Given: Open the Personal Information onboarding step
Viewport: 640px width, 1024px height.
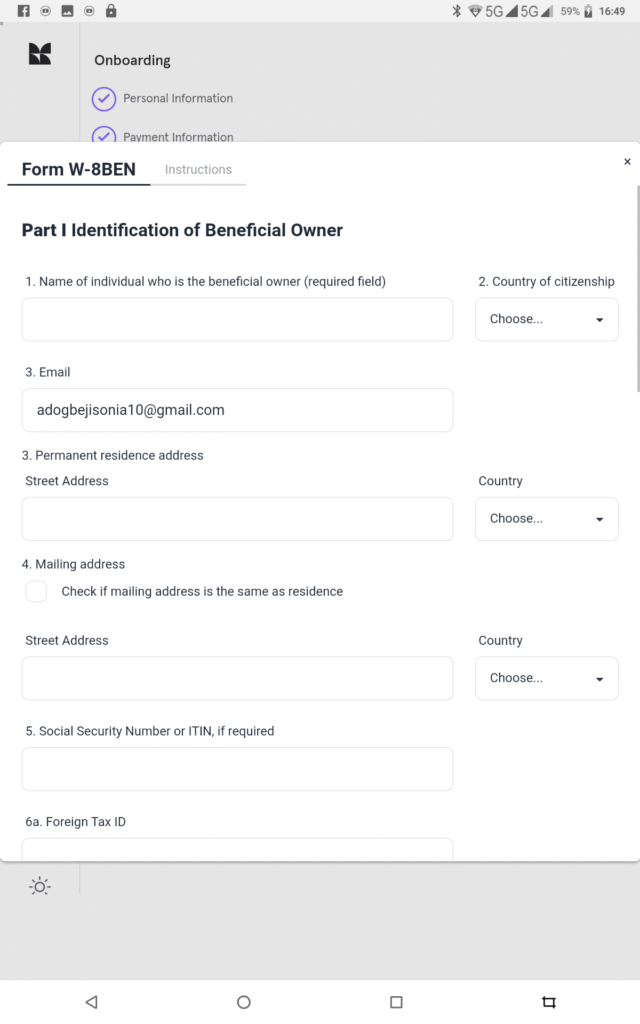Looking at the screenshot, I should click(x=178, y=99).
